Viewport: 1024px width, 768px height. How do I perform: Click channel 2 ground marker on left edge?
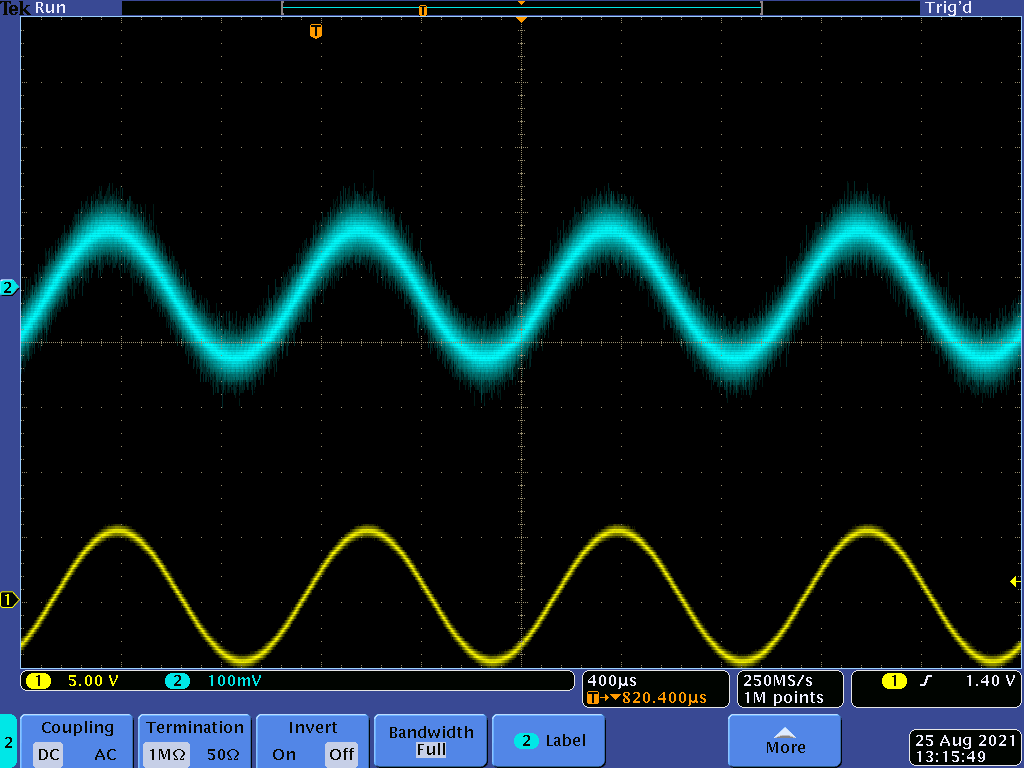9,287
